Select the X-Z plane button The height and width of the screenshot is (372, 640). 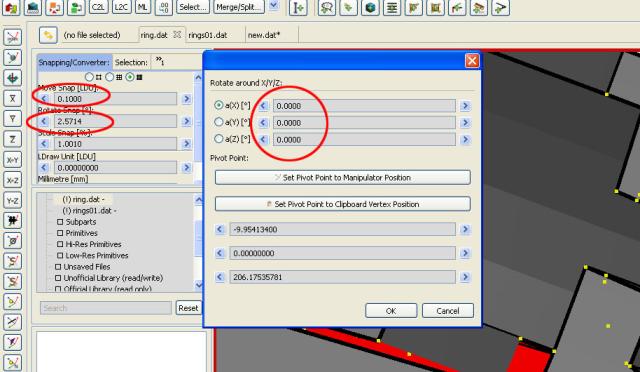[x=12, y=180]
